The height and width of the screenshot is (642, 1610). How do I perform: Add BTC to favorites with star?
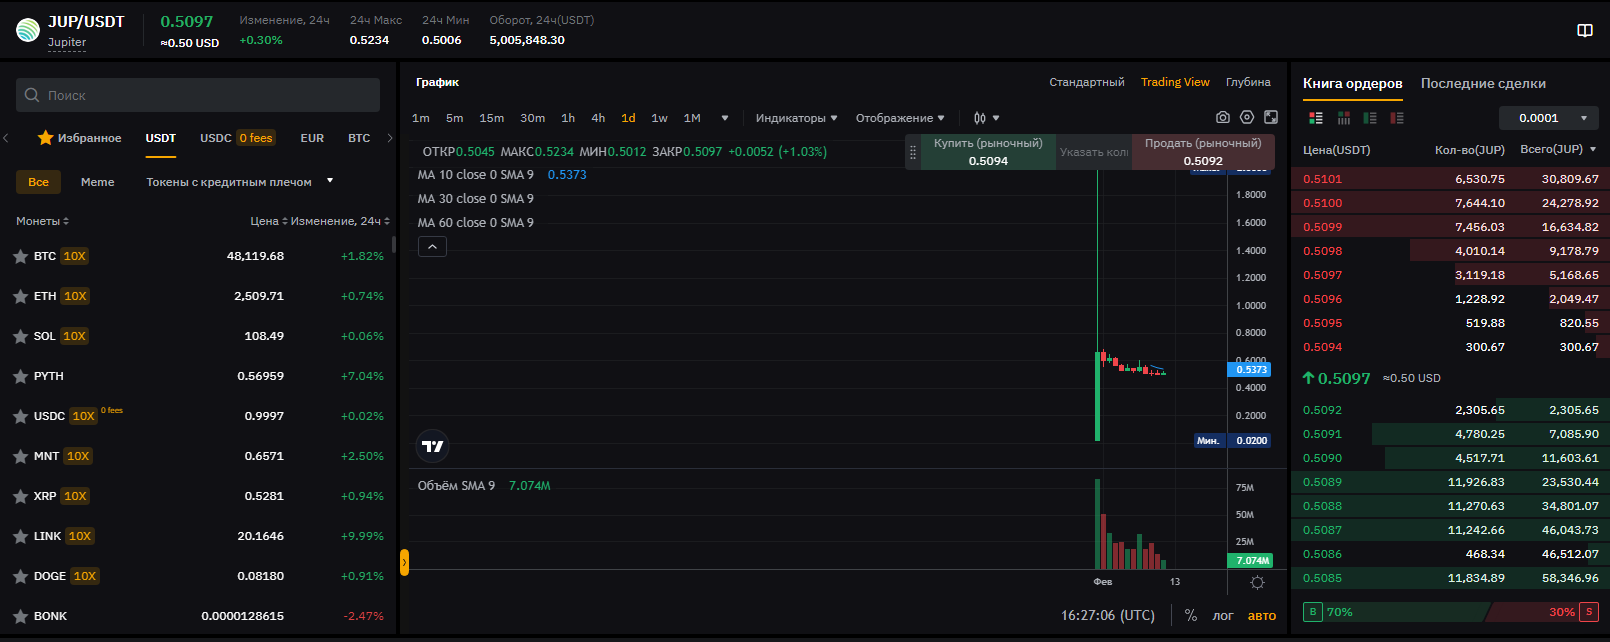pos(20,257)
